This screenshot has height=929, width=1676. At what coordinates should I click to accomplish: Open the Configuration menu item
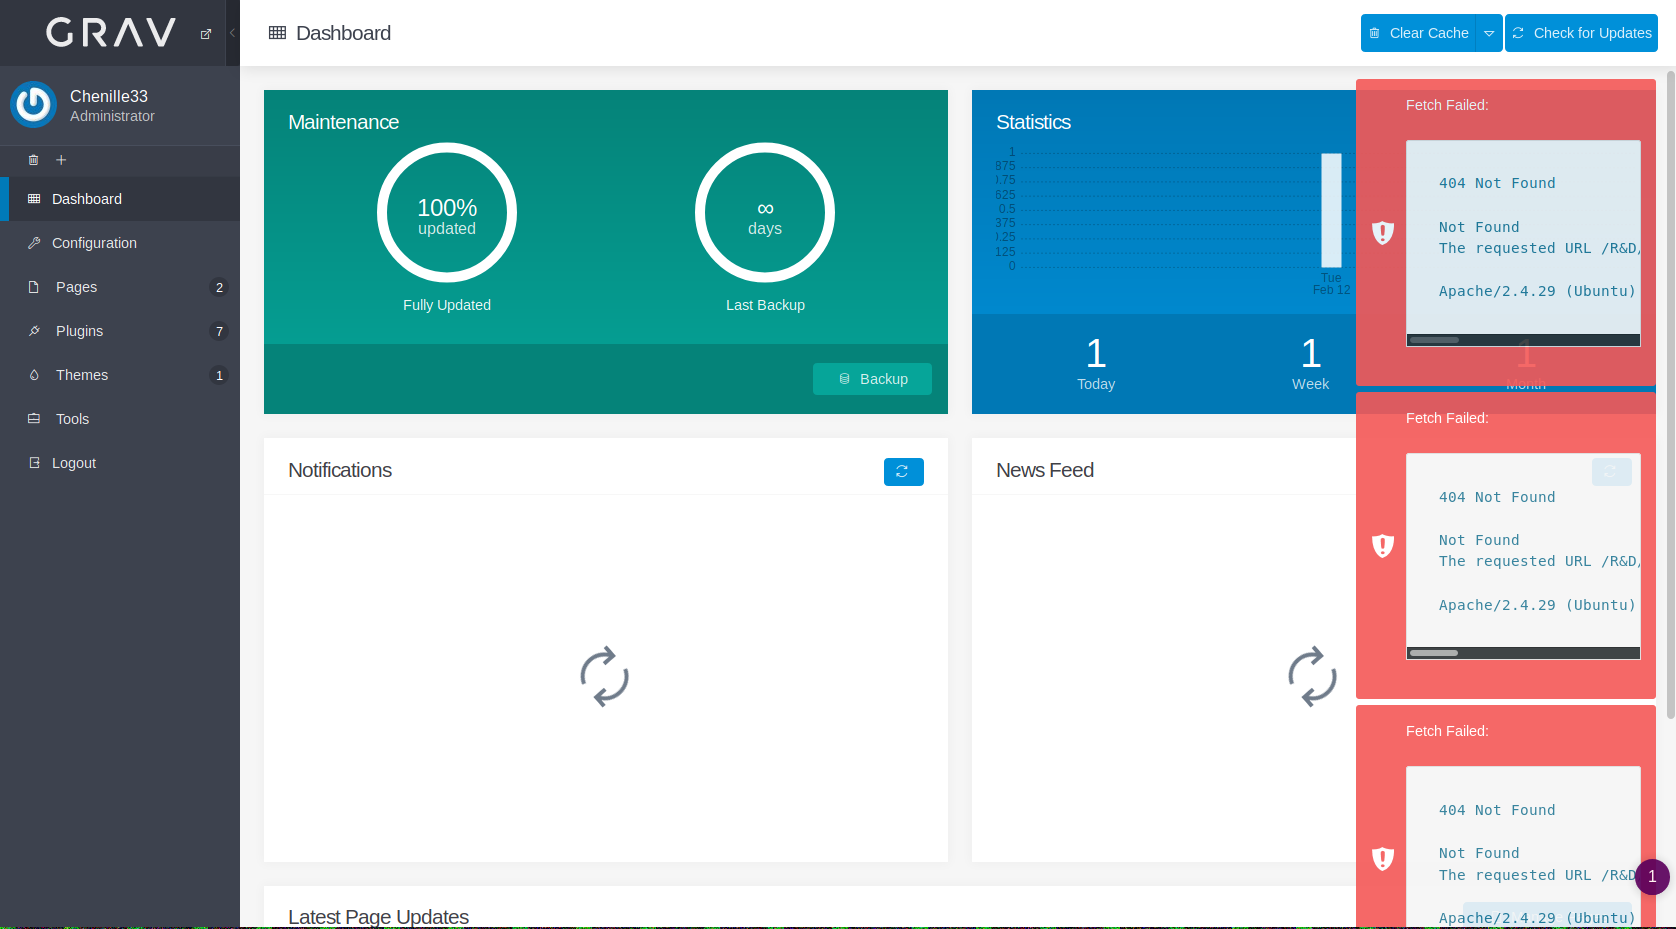tap(120, 243)
